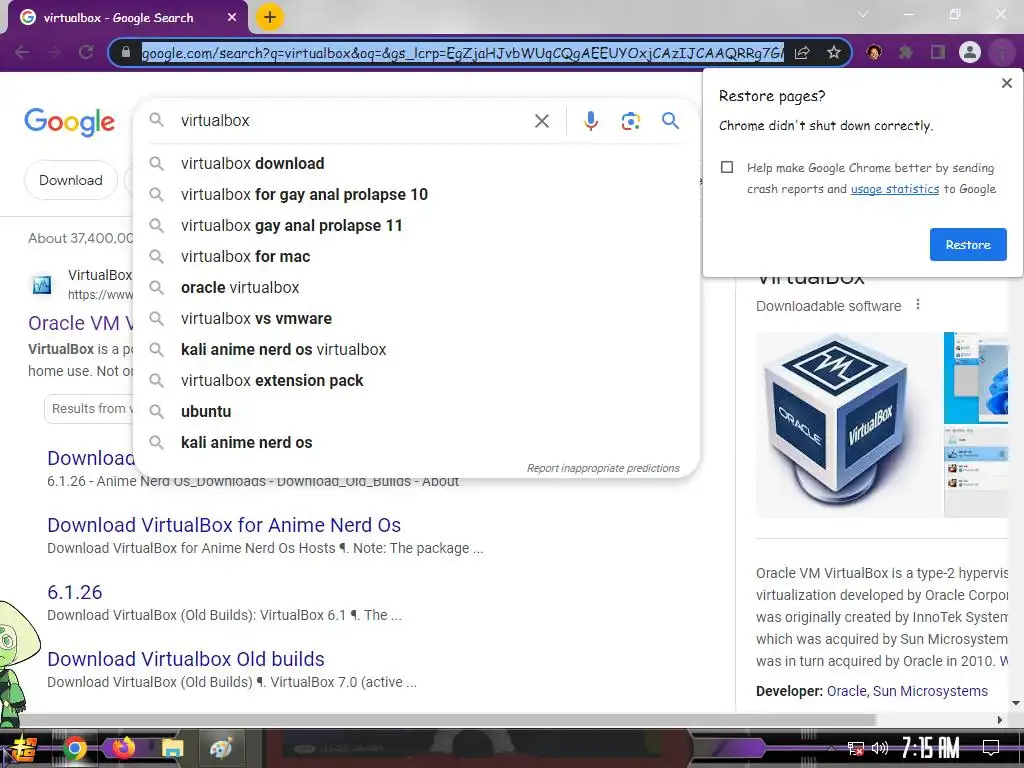Open the tab search dropdown chevron
Screen dimensions: 1024x768
coord(863,14)
